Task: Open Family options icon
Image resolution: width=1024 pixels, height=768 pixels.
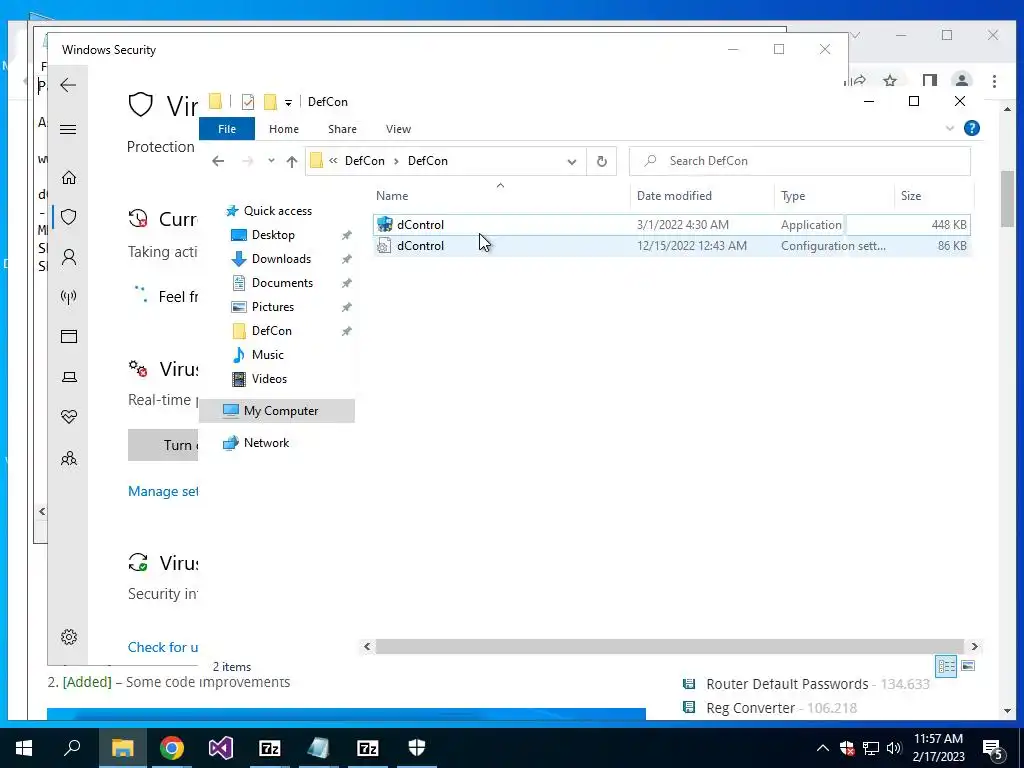Action: 69,458
